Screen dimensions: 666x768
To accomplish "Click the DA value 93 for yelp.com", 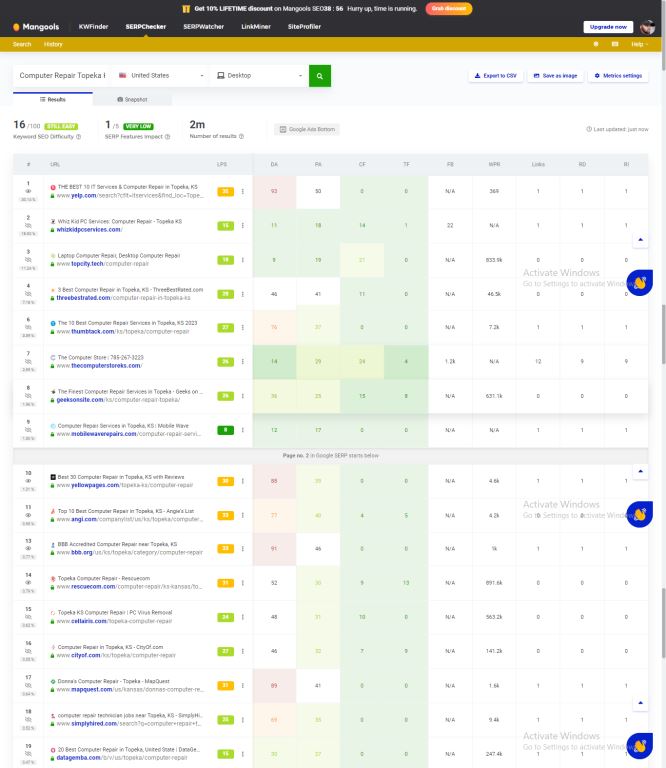I will 274,192.
